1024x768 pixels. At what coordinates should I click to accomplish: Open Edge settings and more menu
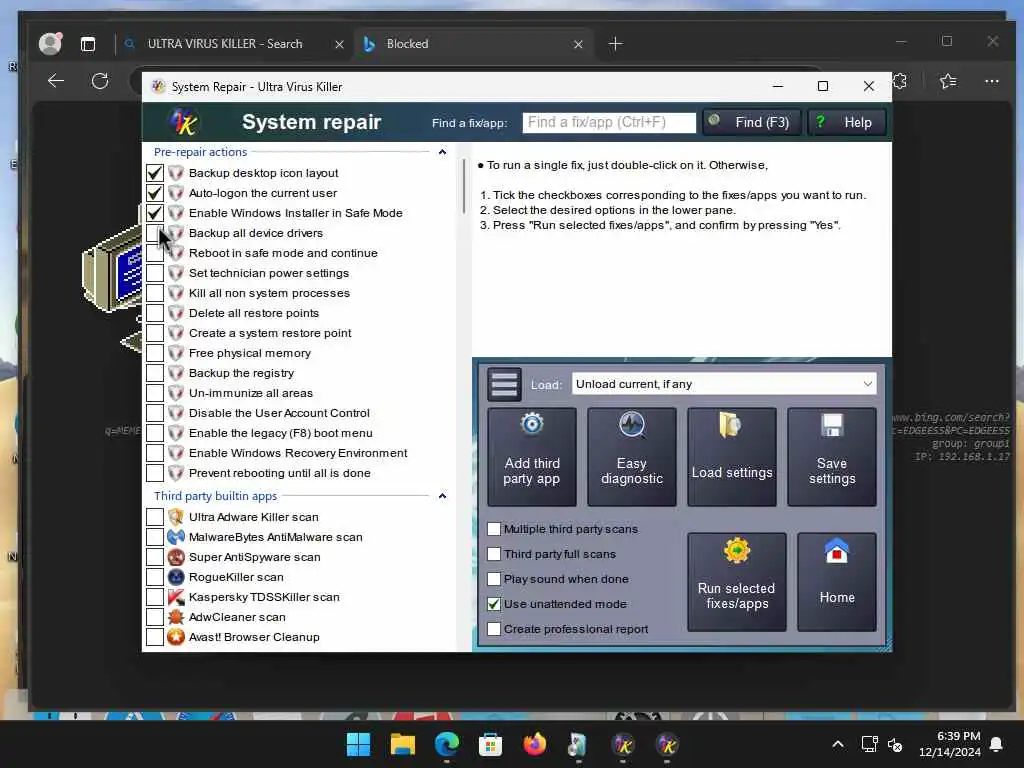pyautogui.click(x=991, y=81)
